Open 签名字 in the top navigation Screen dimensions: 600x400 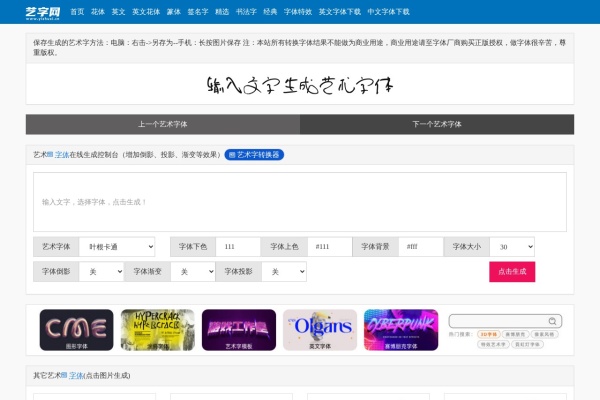198,12
